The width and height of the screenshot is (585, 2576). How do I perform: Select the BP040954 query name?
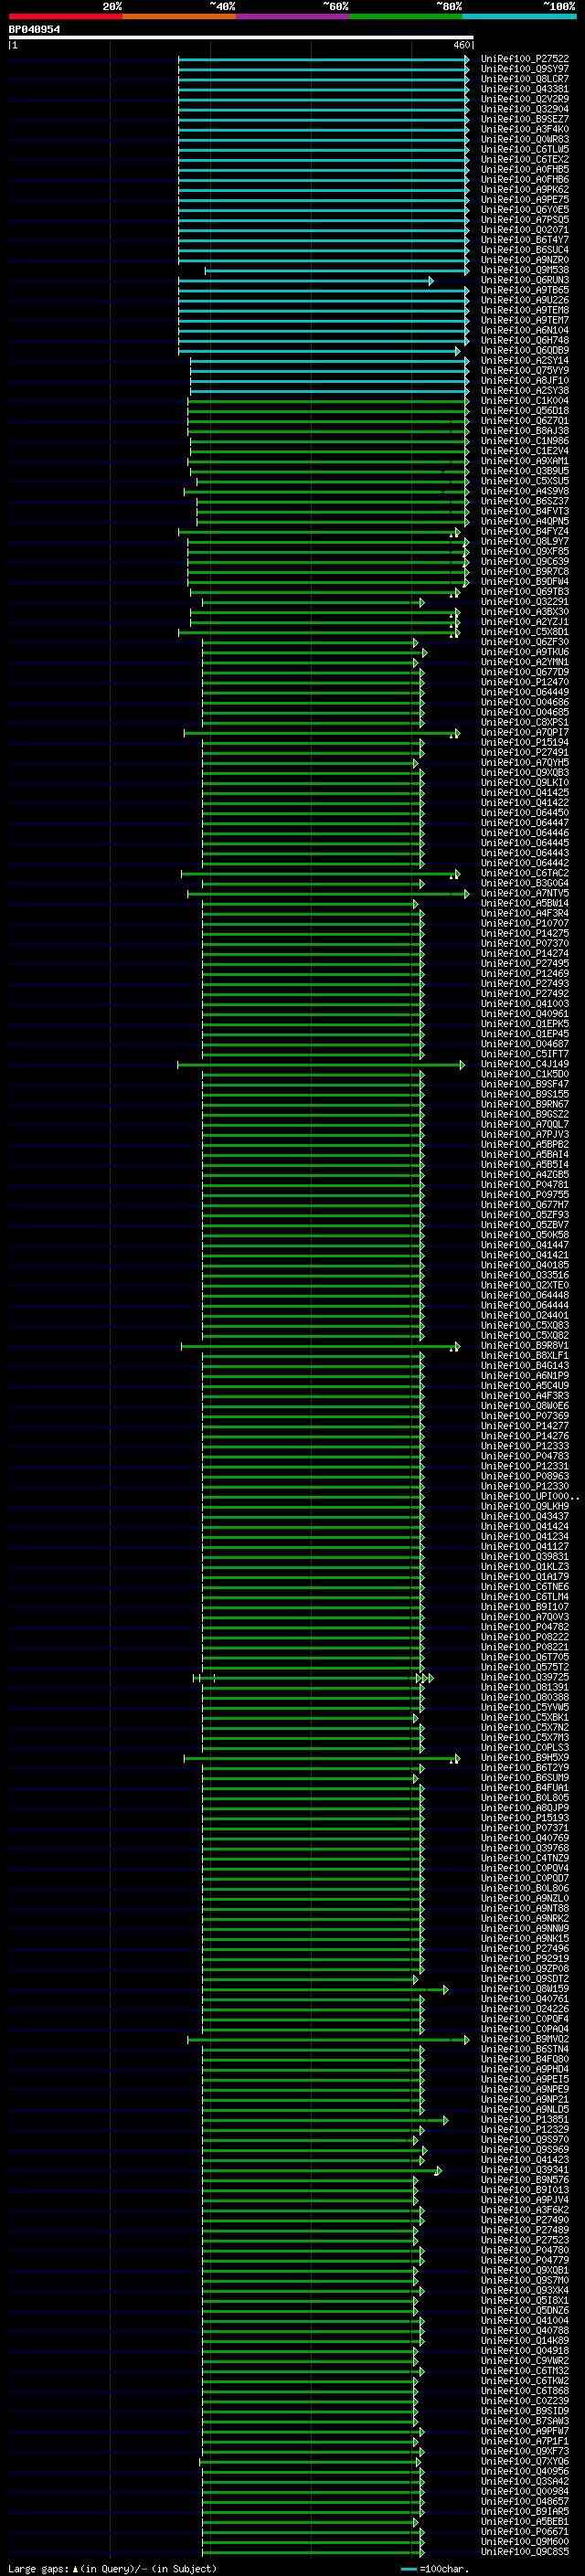tap(34, 29)
